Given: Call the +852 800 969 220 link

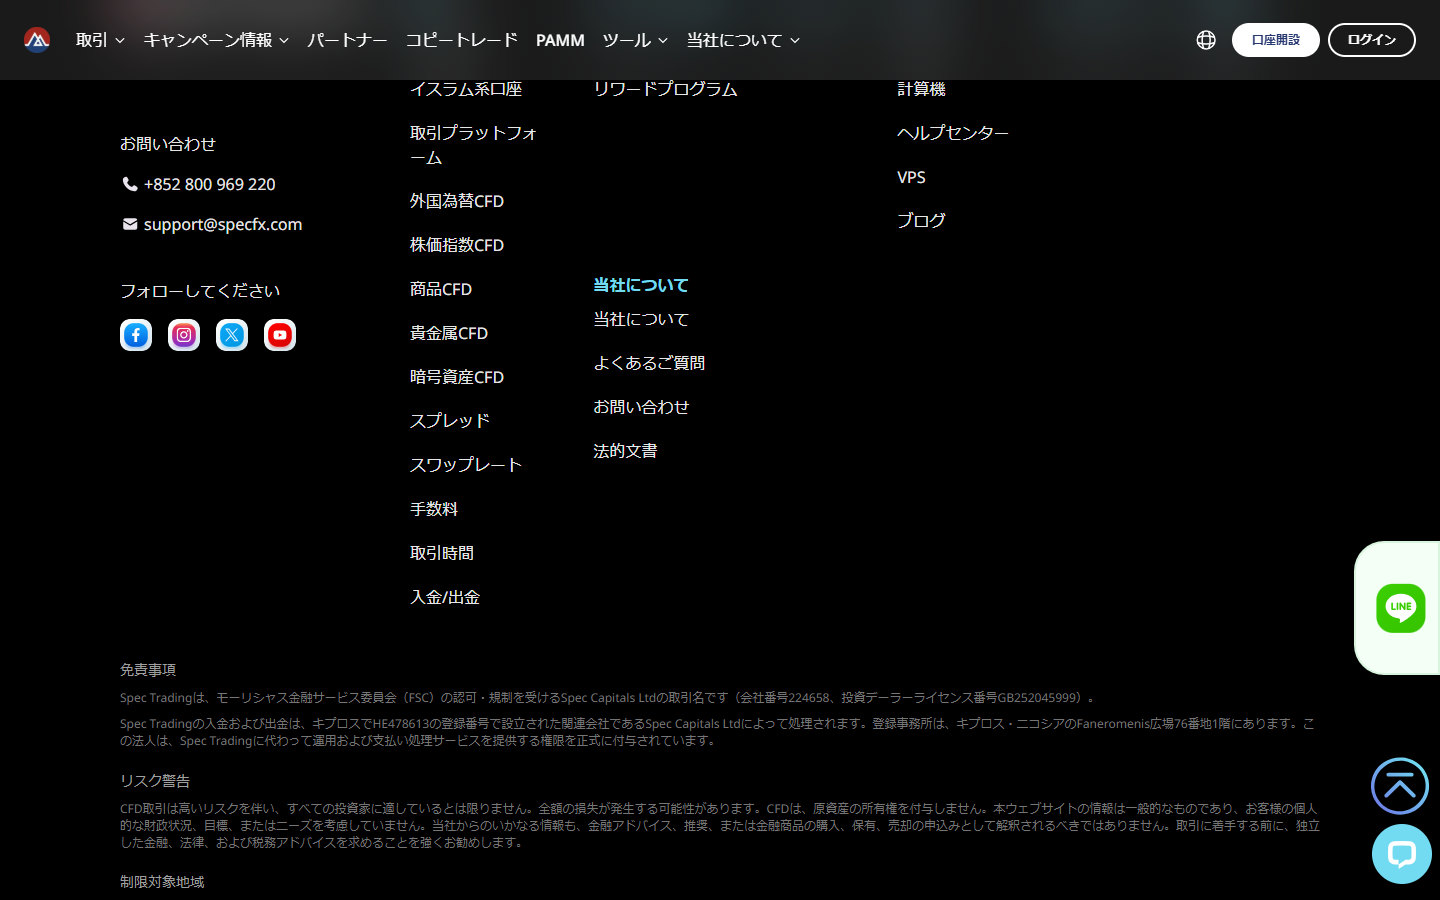Looking at the screenshot, I should tap(210, 184).
